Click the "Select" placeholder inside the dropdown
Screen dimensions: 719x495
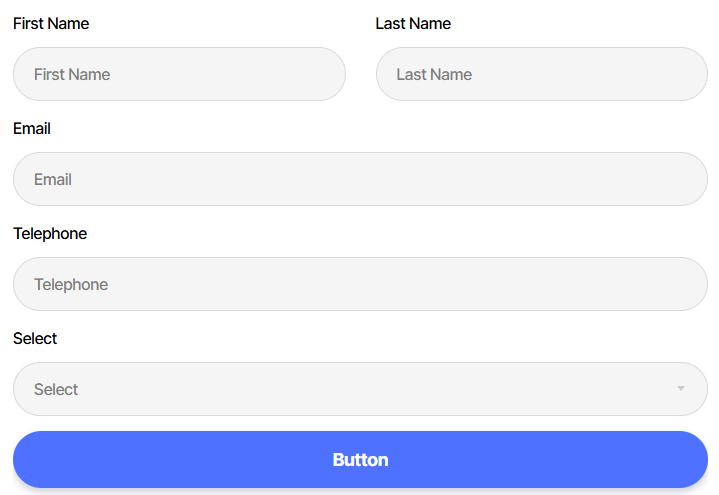point(56,389)
